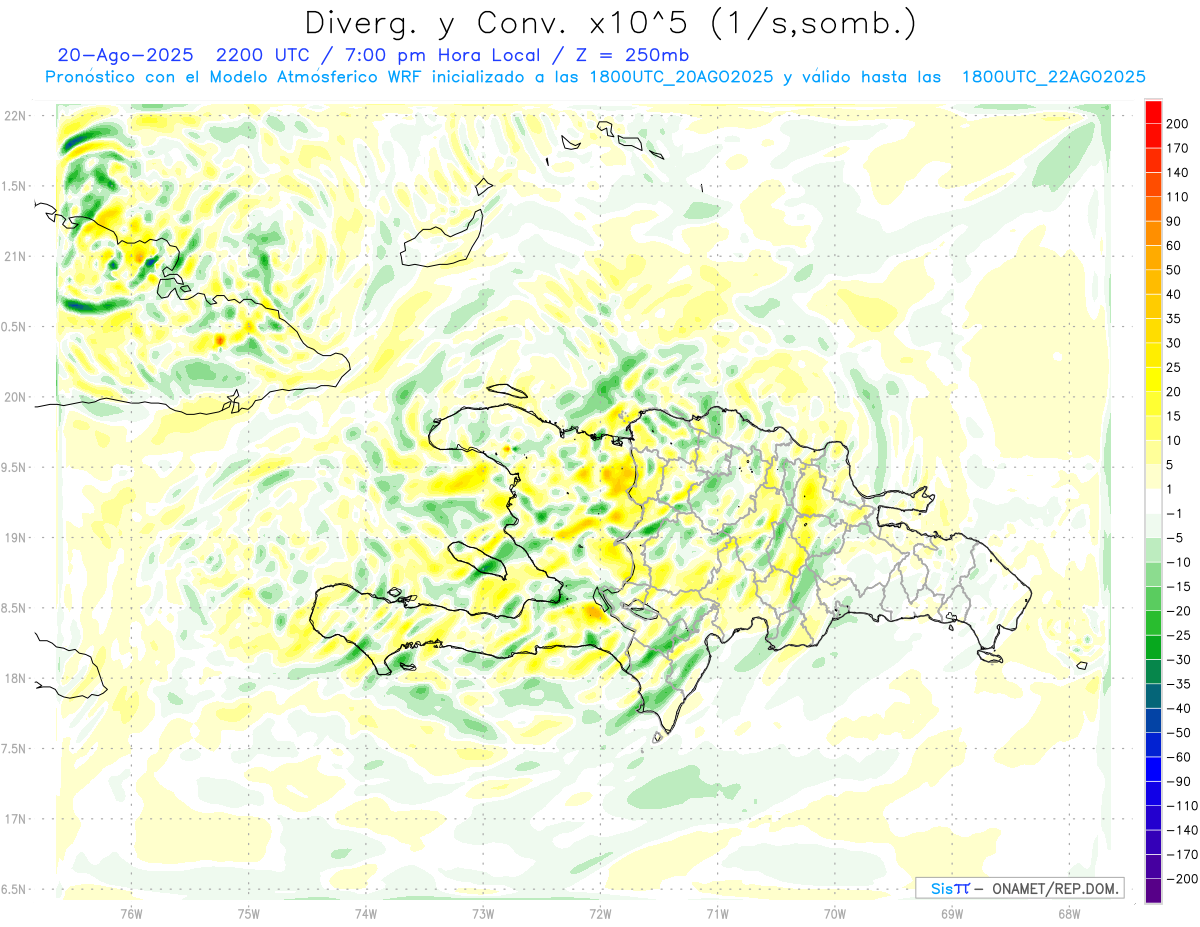Viewport: 1200px width, 927px height.
Task: Click the '20N' latitude label
Action: 15,397
